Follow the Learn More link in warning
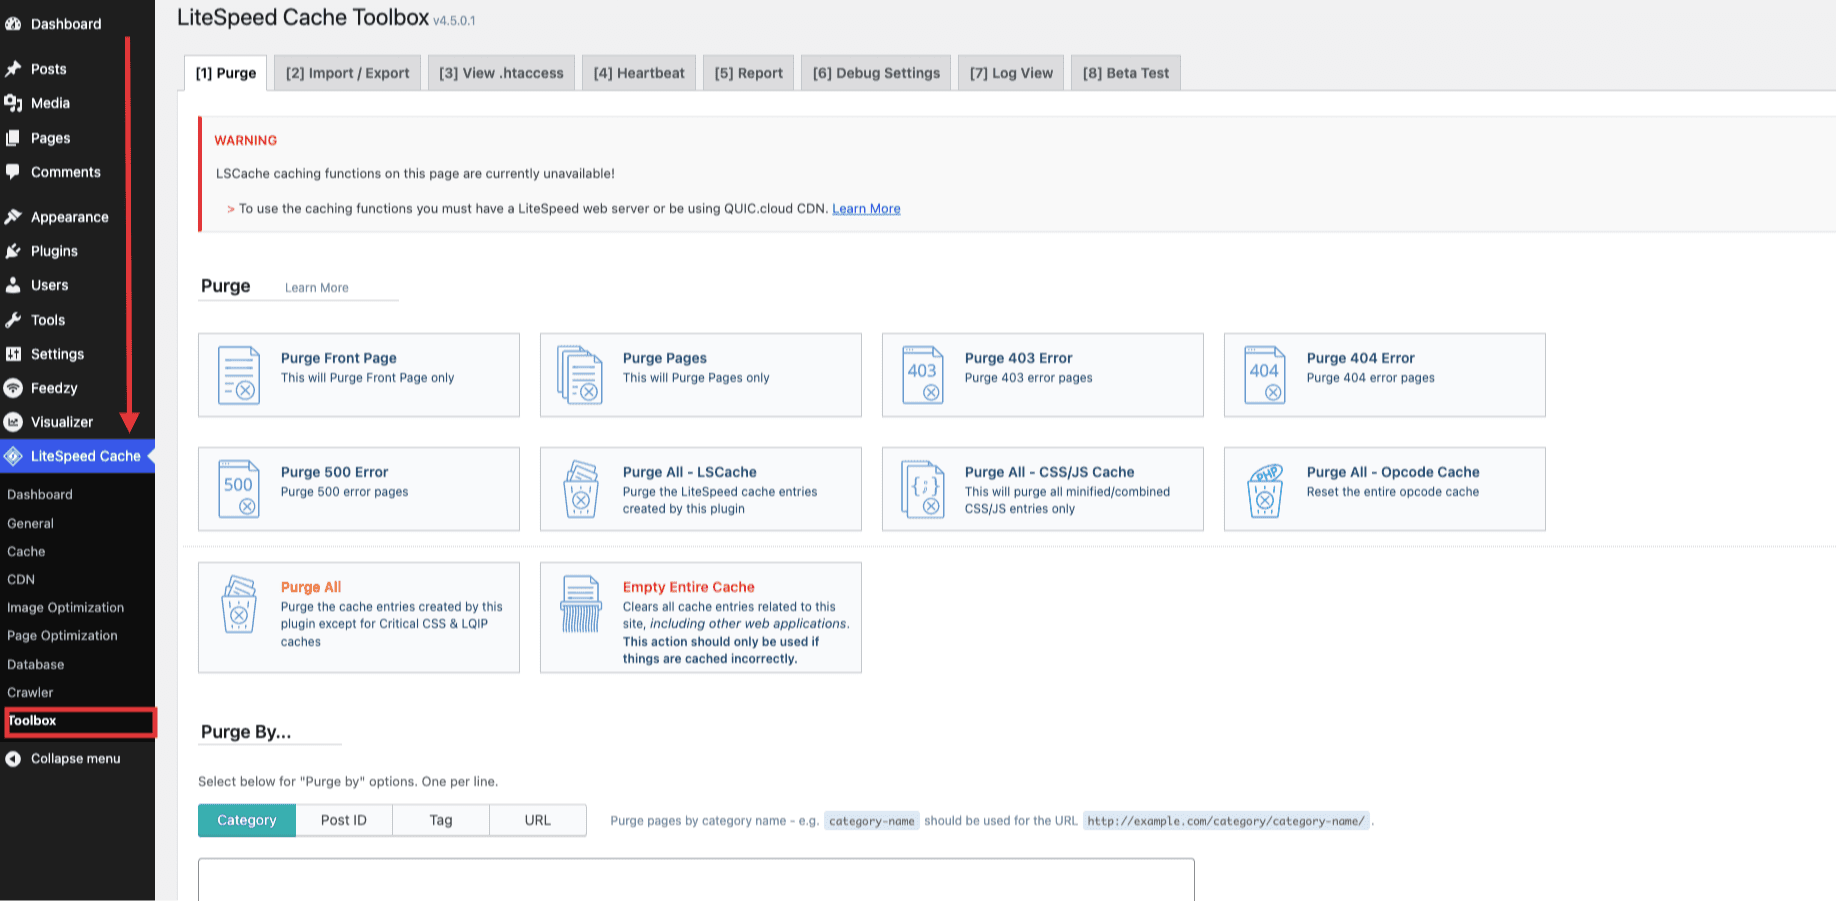This screenshot has height=901, width=1836. (x=866, y=209)
